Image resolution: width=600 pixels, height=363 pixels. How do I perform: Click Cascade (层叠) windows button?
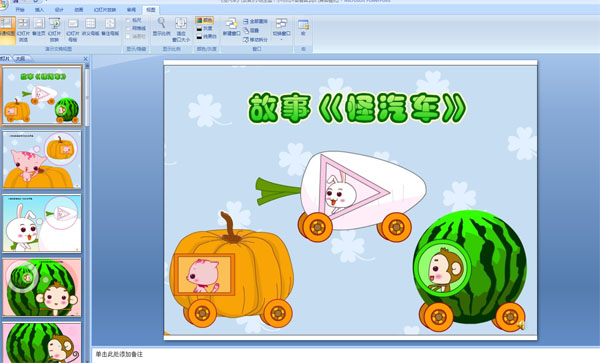click(251, 30)
